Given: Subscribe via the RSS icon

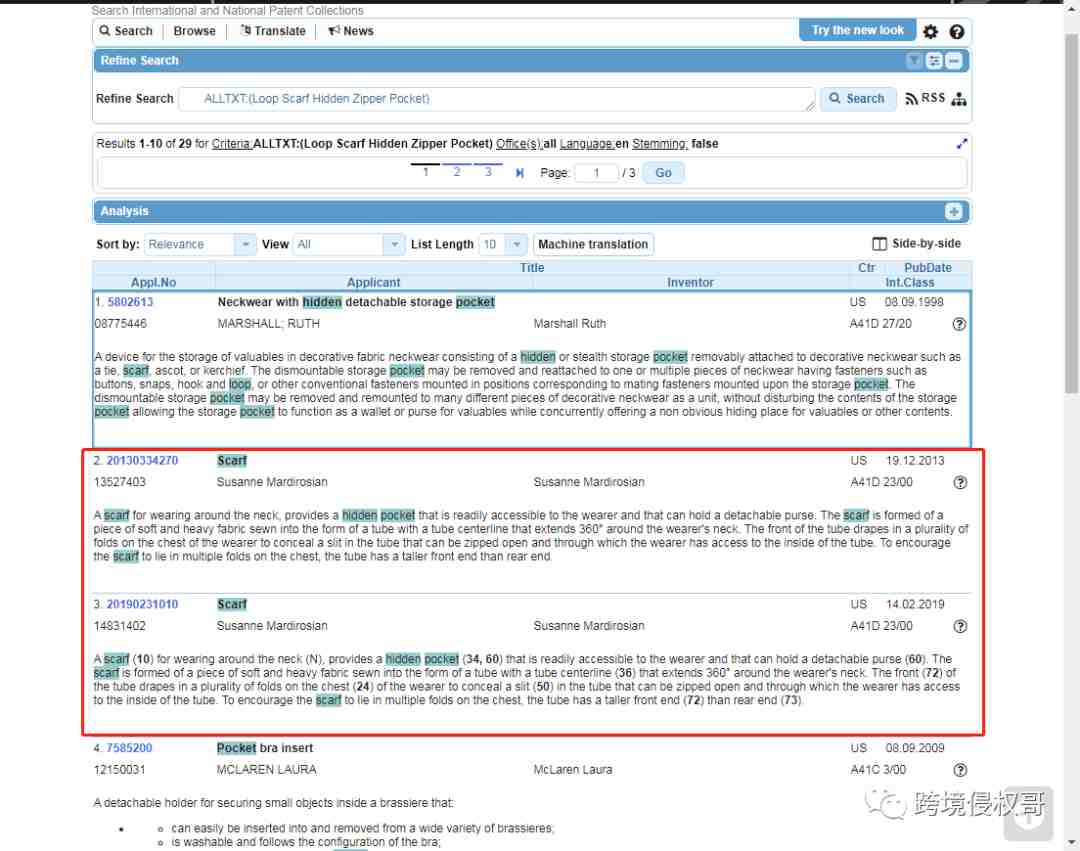Looking at the screenshot, I should click(925, 98).
